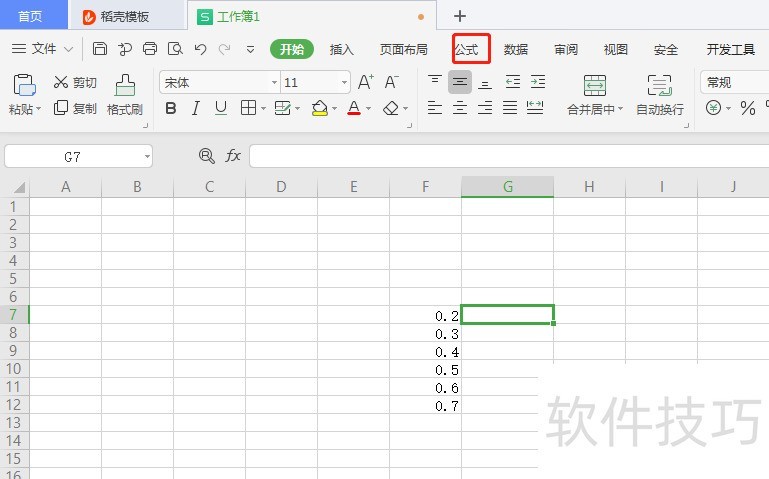Image resolution: width=769 pixels, height=479 pixels.
Task: Click Copy (复制) button
Action: tap(75, 108)
